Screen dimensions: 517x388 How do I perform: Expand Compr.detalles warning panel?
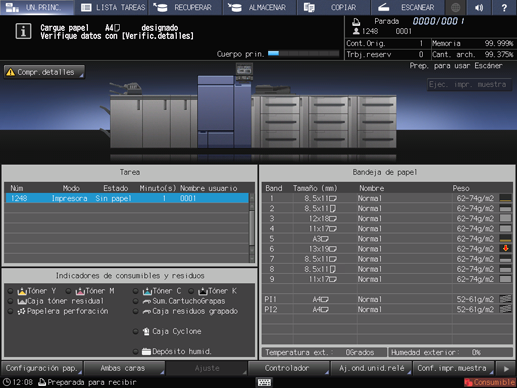44,72
